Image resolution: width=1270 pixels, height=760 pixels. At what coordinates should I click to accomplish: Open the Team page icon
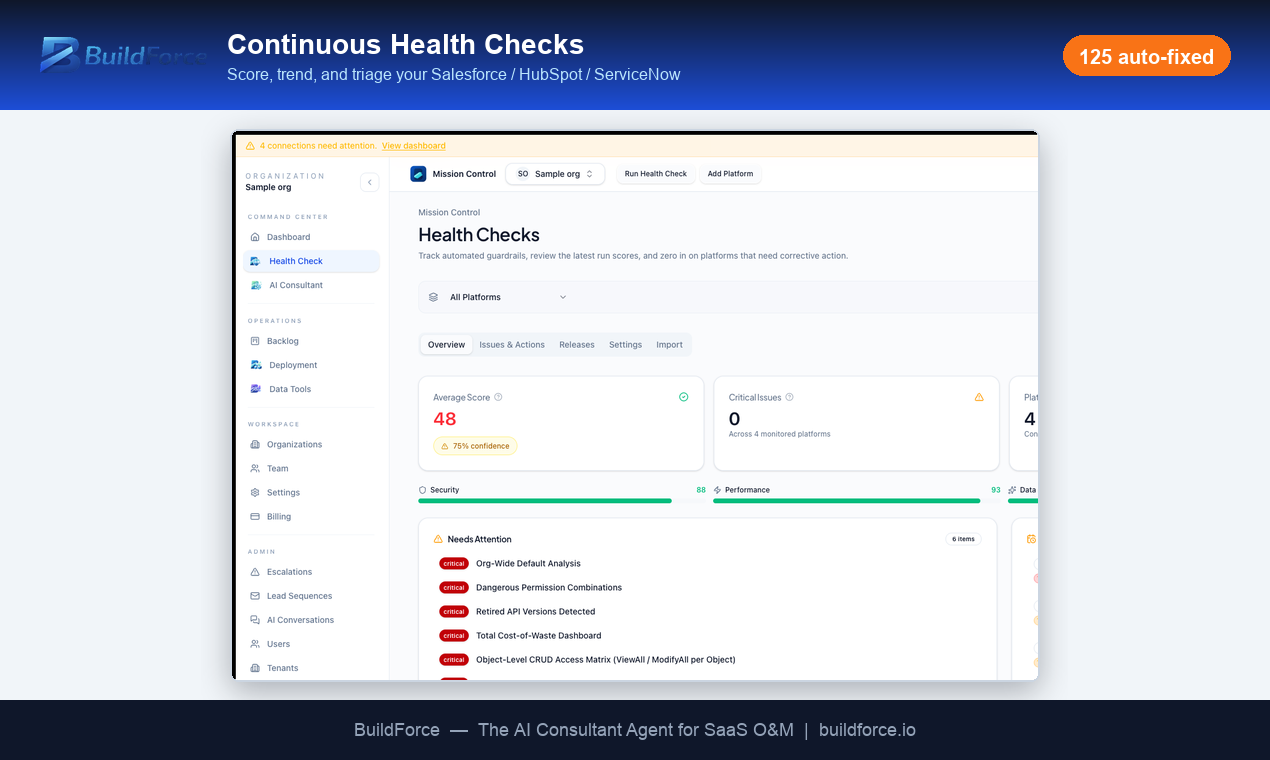pos(255,468)
